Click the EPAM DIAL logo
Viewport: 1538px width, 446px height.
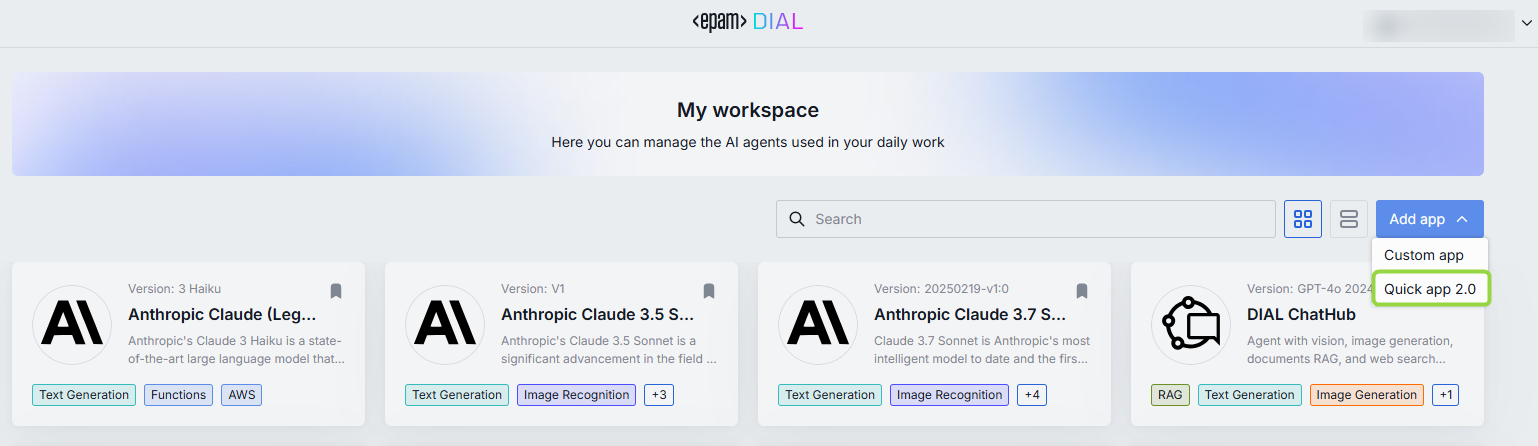748,22
